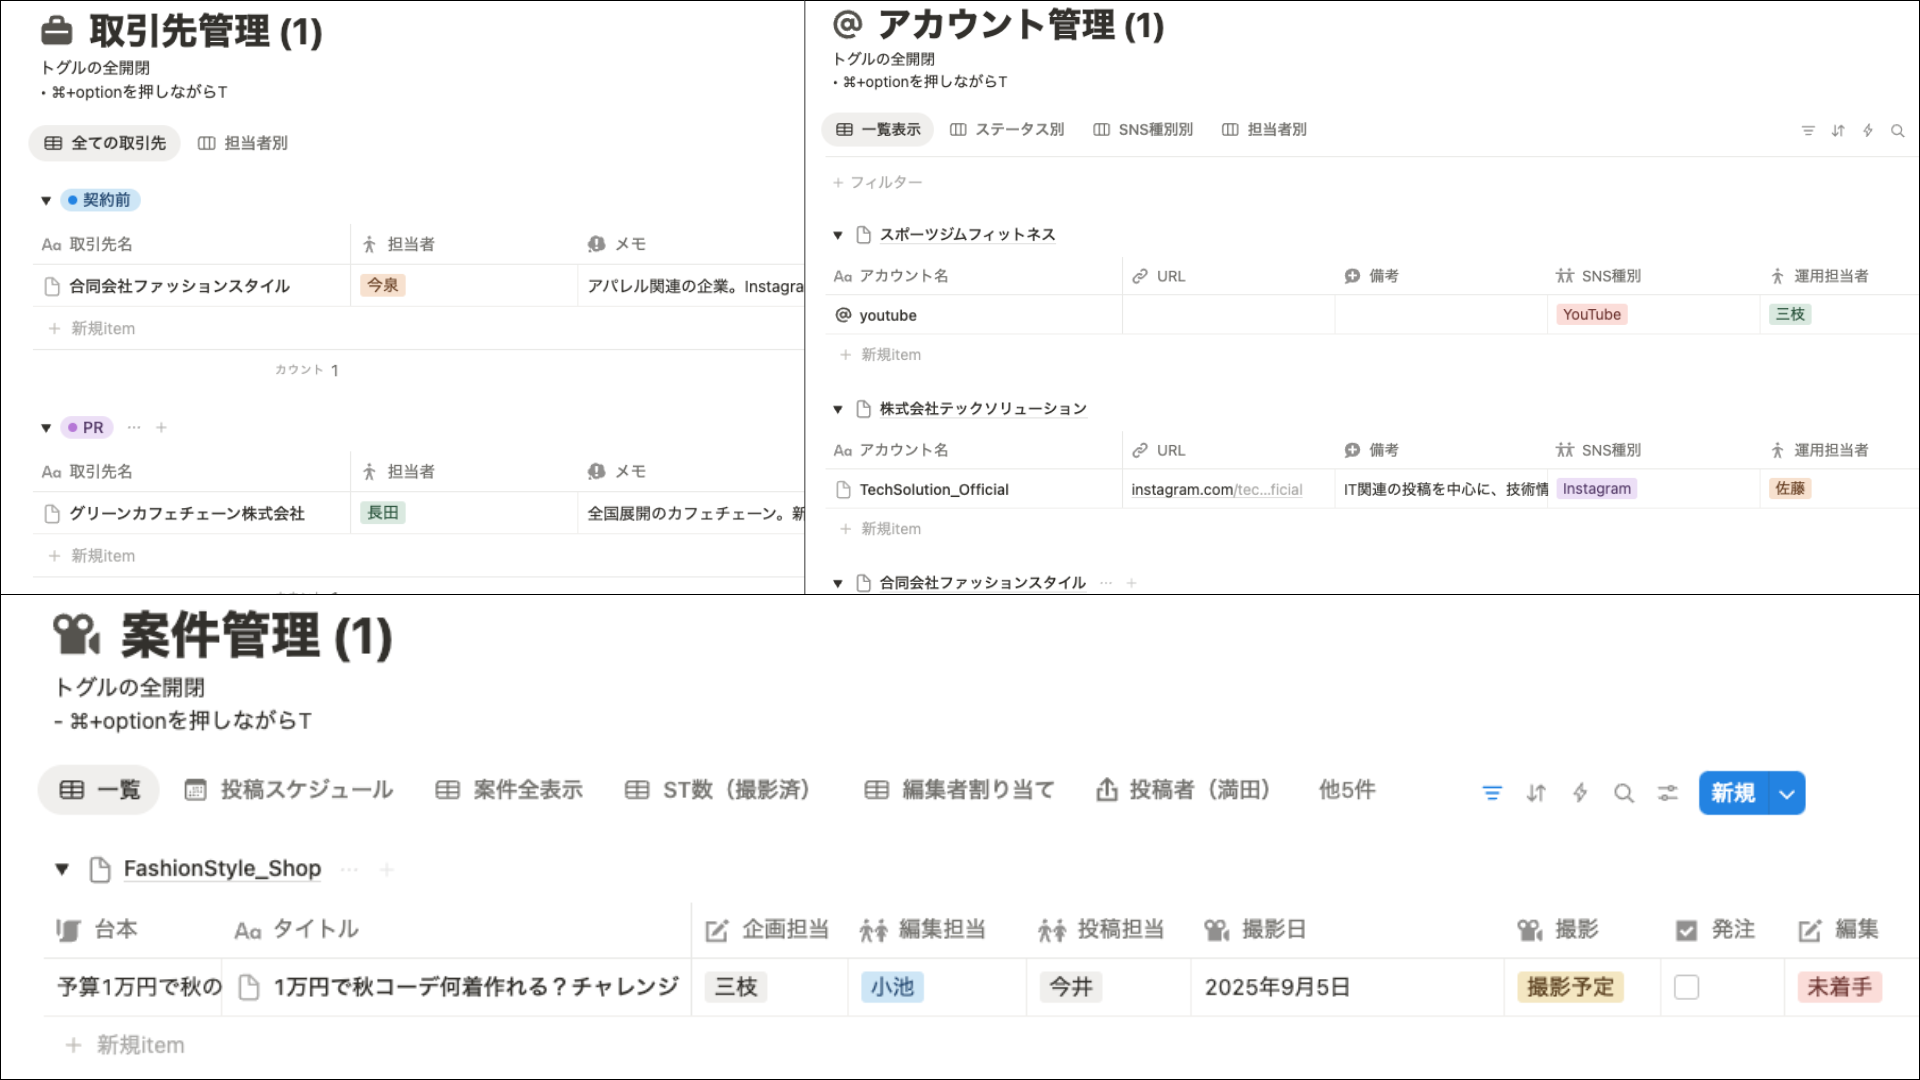
Task: Click lightning icon in アカウント管理 toolbar
Action: click(x=1868, y=131)
